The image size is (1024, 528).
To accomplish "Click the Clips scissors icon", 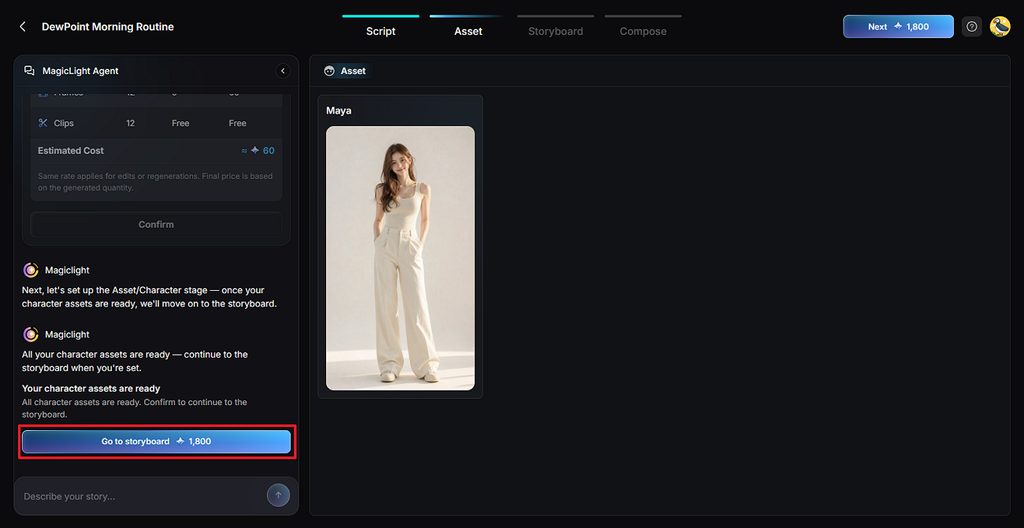I will coord(43,123).
